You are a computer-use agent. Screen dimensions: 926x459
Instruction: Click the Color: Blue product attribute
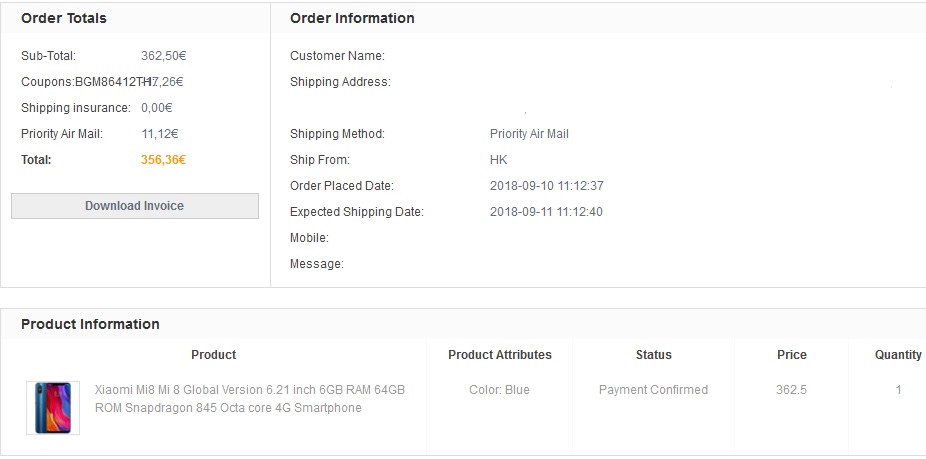coord(499,390)
